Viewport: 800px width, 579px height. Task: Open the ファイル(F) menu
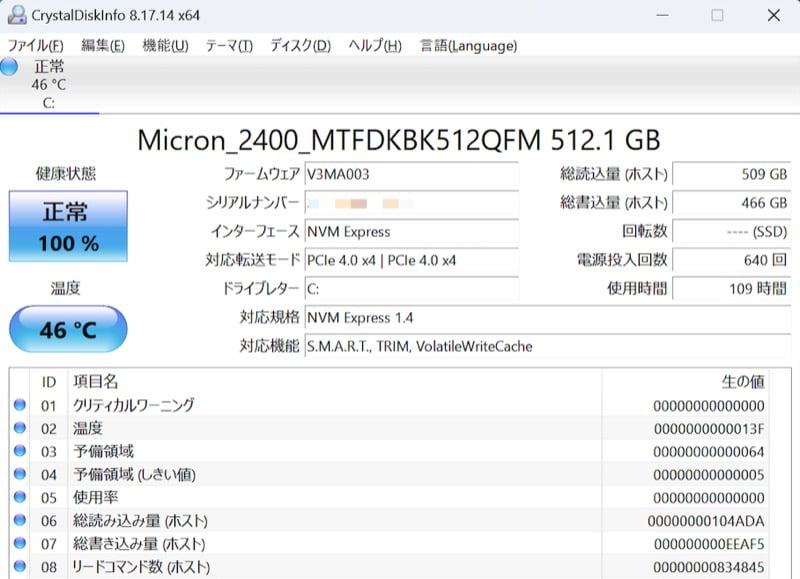(x=36, y=46)
